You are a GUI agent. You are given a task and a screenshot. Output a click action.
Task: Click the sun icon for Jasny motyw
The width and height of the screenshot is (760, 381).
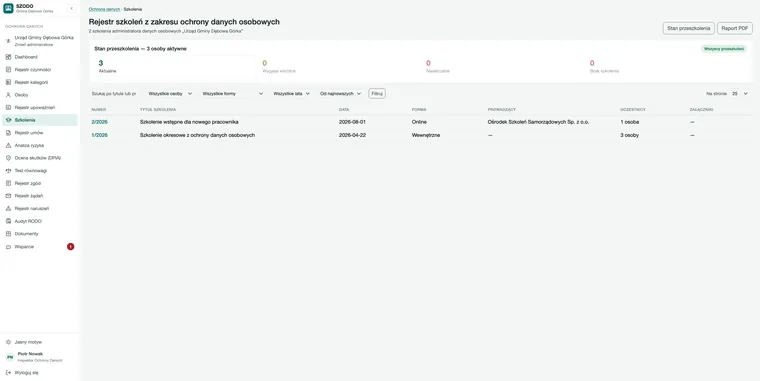tap(8, 342)
